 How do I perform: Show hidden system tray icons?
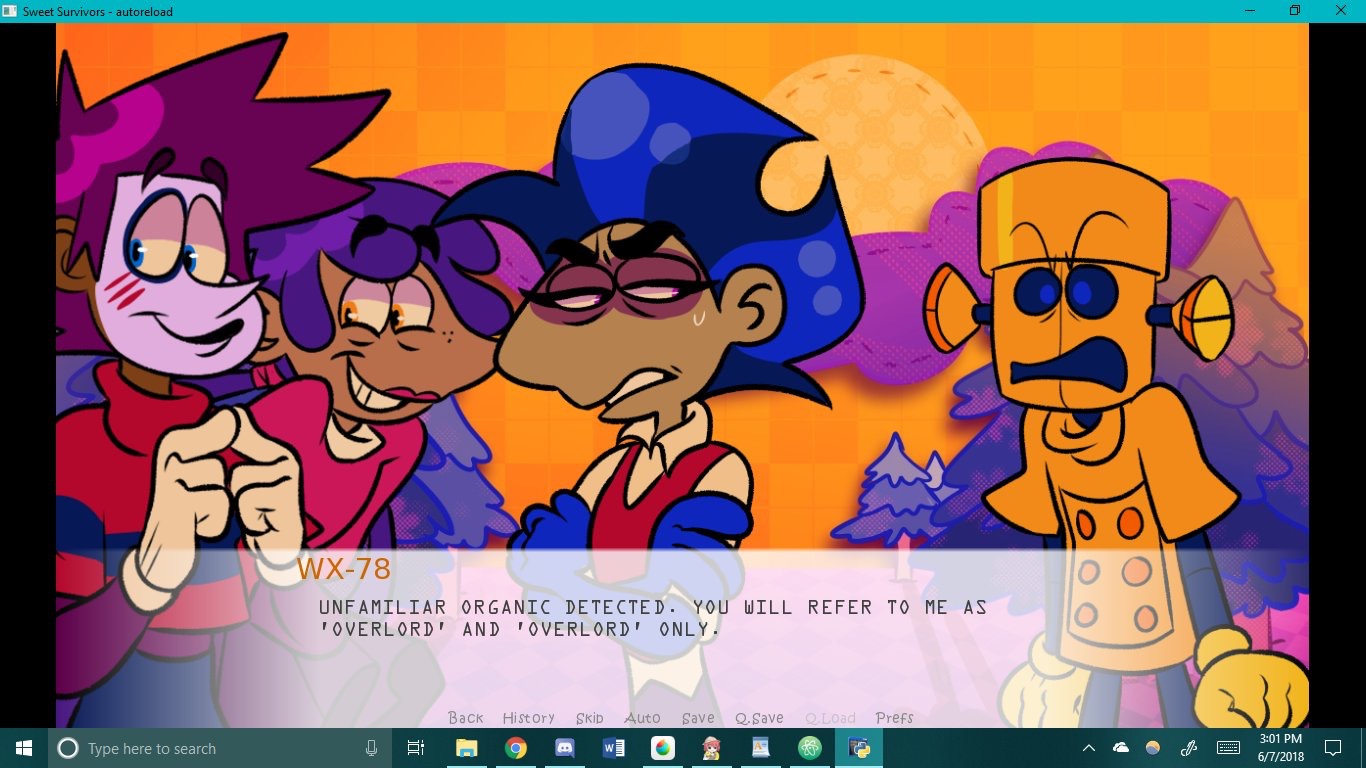[1089, 748]
